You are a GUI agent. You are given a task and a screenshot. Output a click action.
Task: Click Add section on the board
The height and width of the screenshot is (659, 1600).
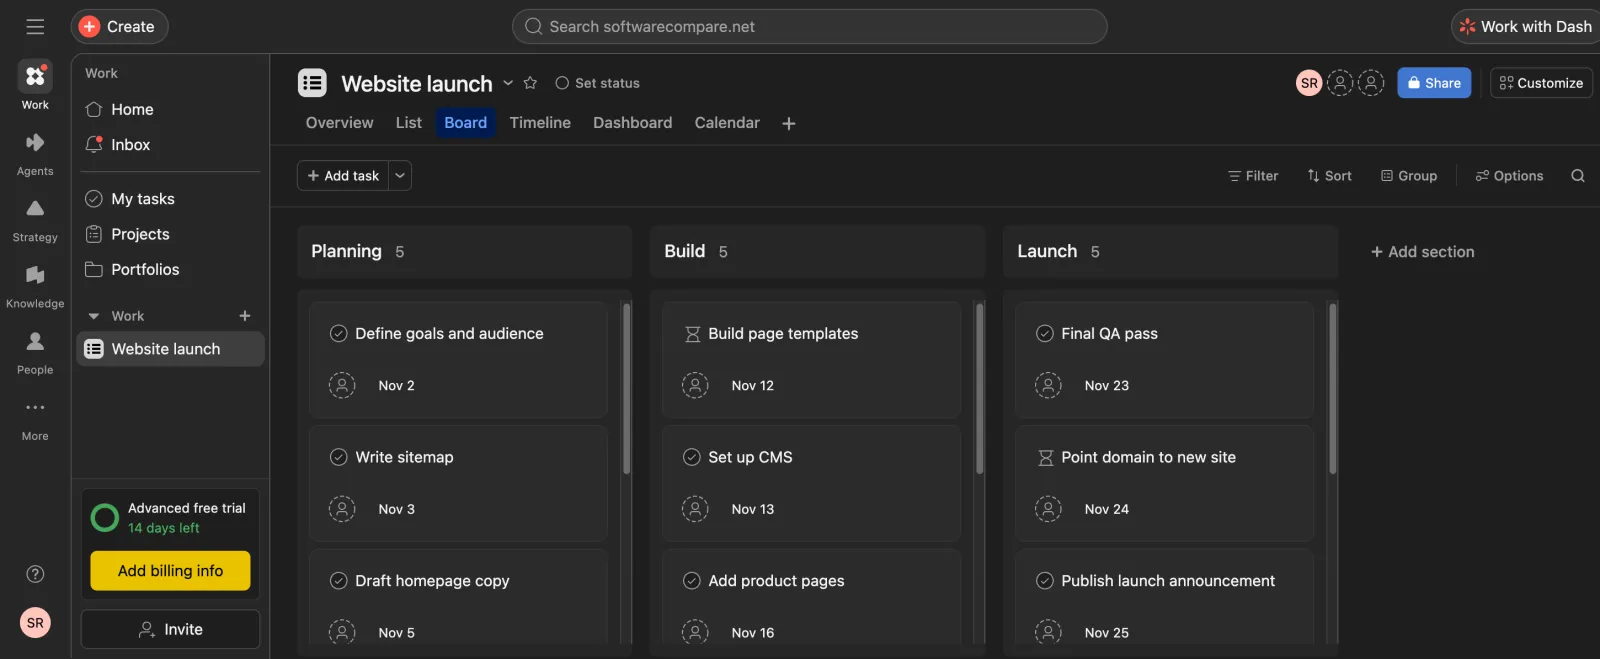coord(1422,252)
